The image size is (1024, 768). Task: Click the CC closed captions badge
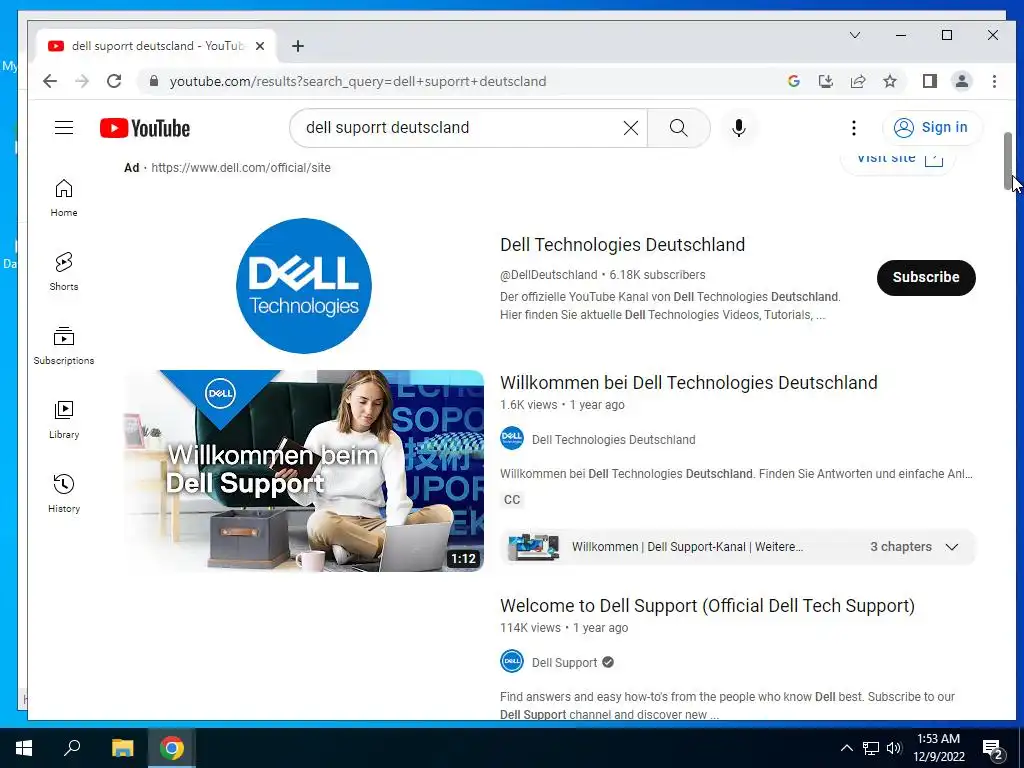pos(512,500)
